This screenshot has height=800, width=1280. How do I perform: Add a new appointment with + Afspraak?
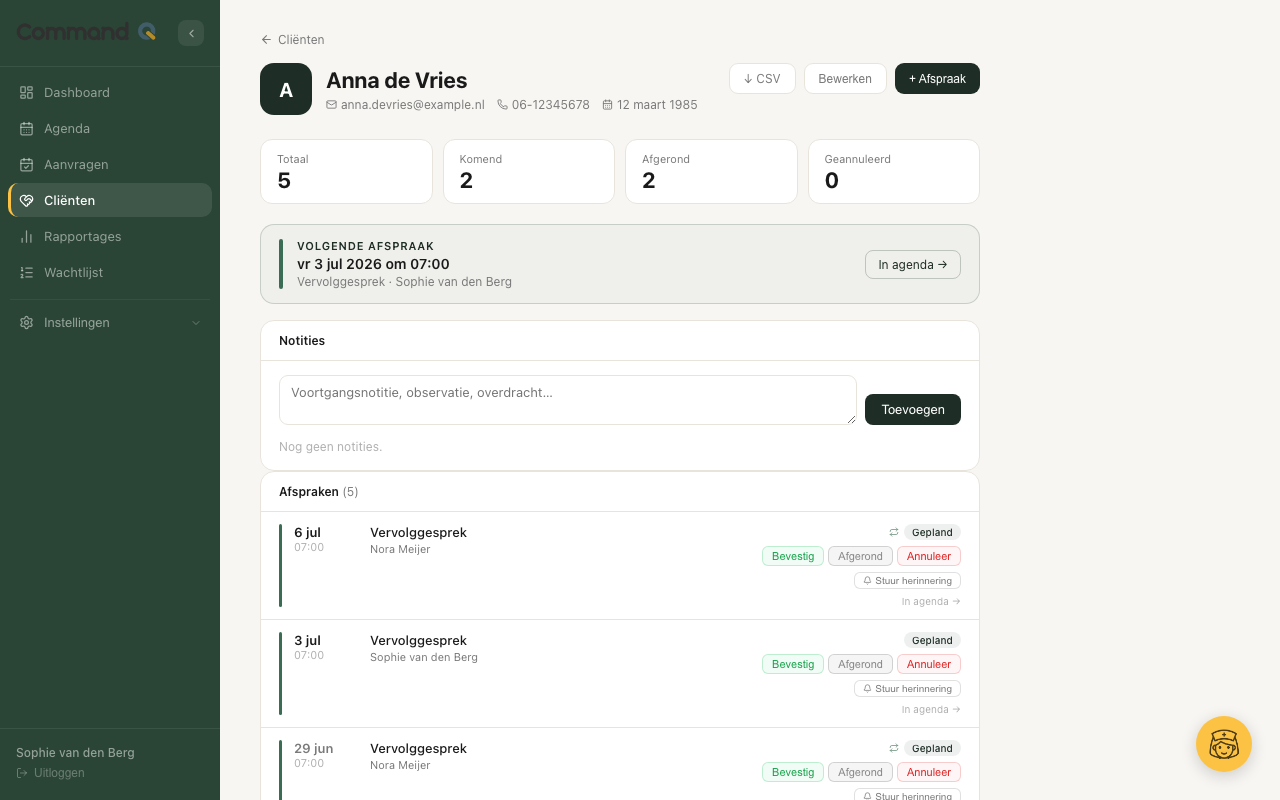[x=937, y=78]
